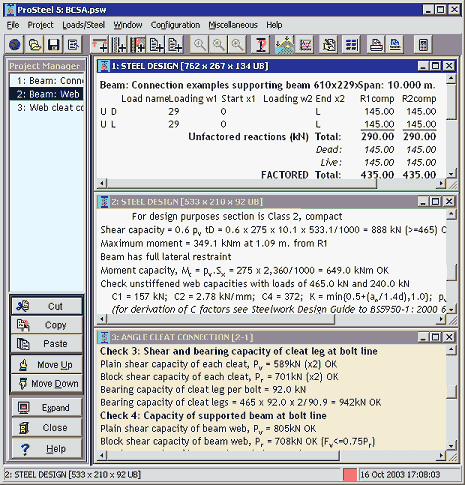Click the Move Up button
The image size is (465, 485).
click(x=47, y=365)
